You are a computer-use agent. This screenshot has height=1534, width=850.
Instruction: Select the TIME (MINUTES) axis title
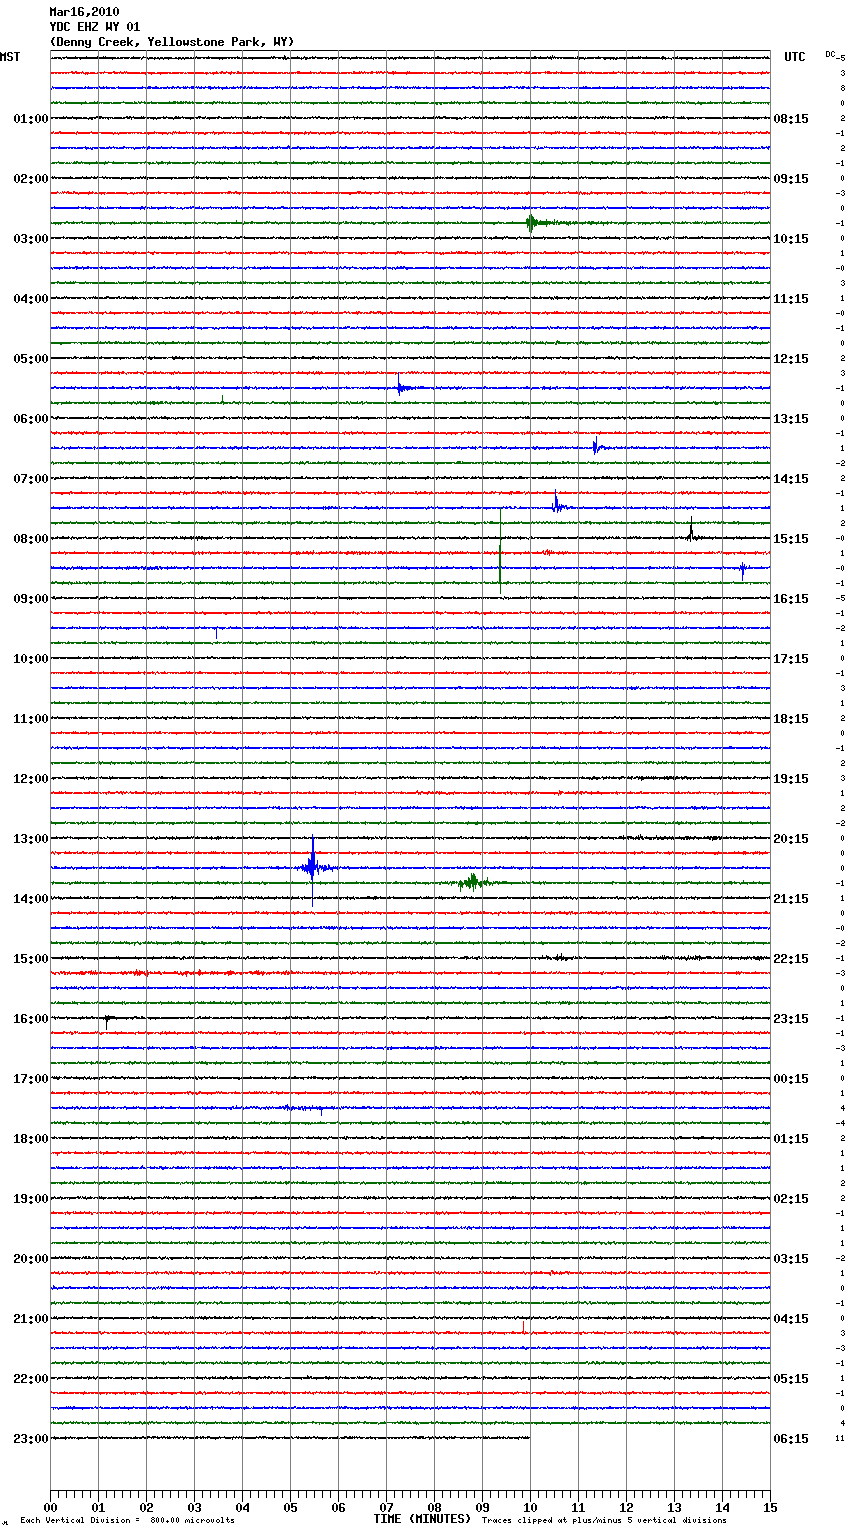[422, 1519]
